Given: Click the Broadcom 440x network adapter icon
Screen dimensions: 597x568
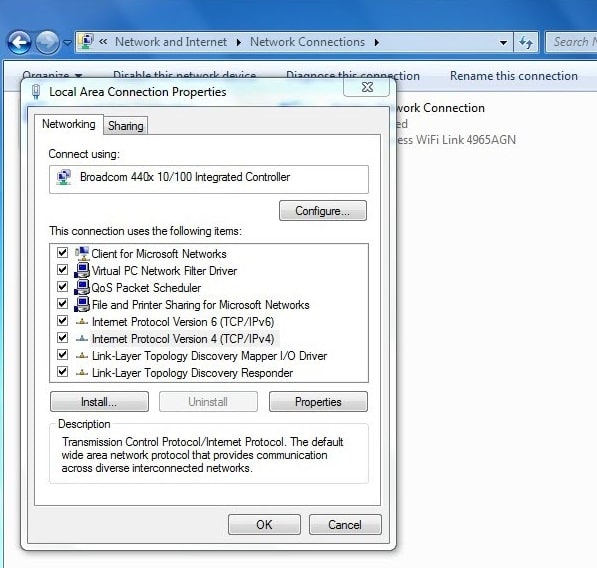Looking at the screenshot, I should tap(64, 177).
